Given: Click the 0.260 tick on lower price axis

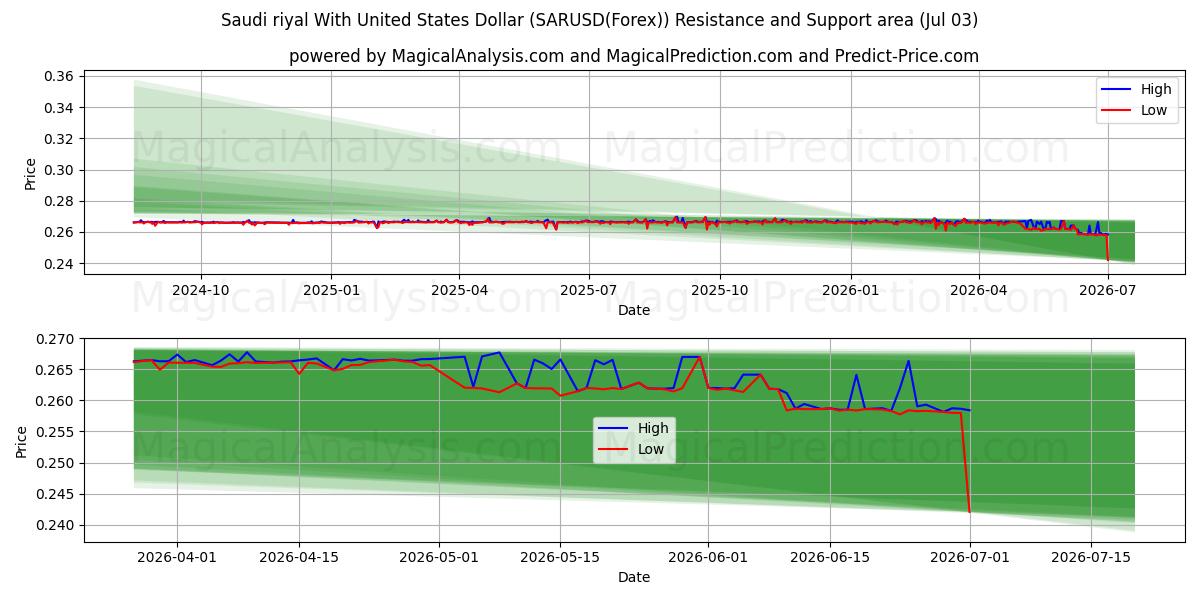Looking at the screenshot, I should 56,401.
